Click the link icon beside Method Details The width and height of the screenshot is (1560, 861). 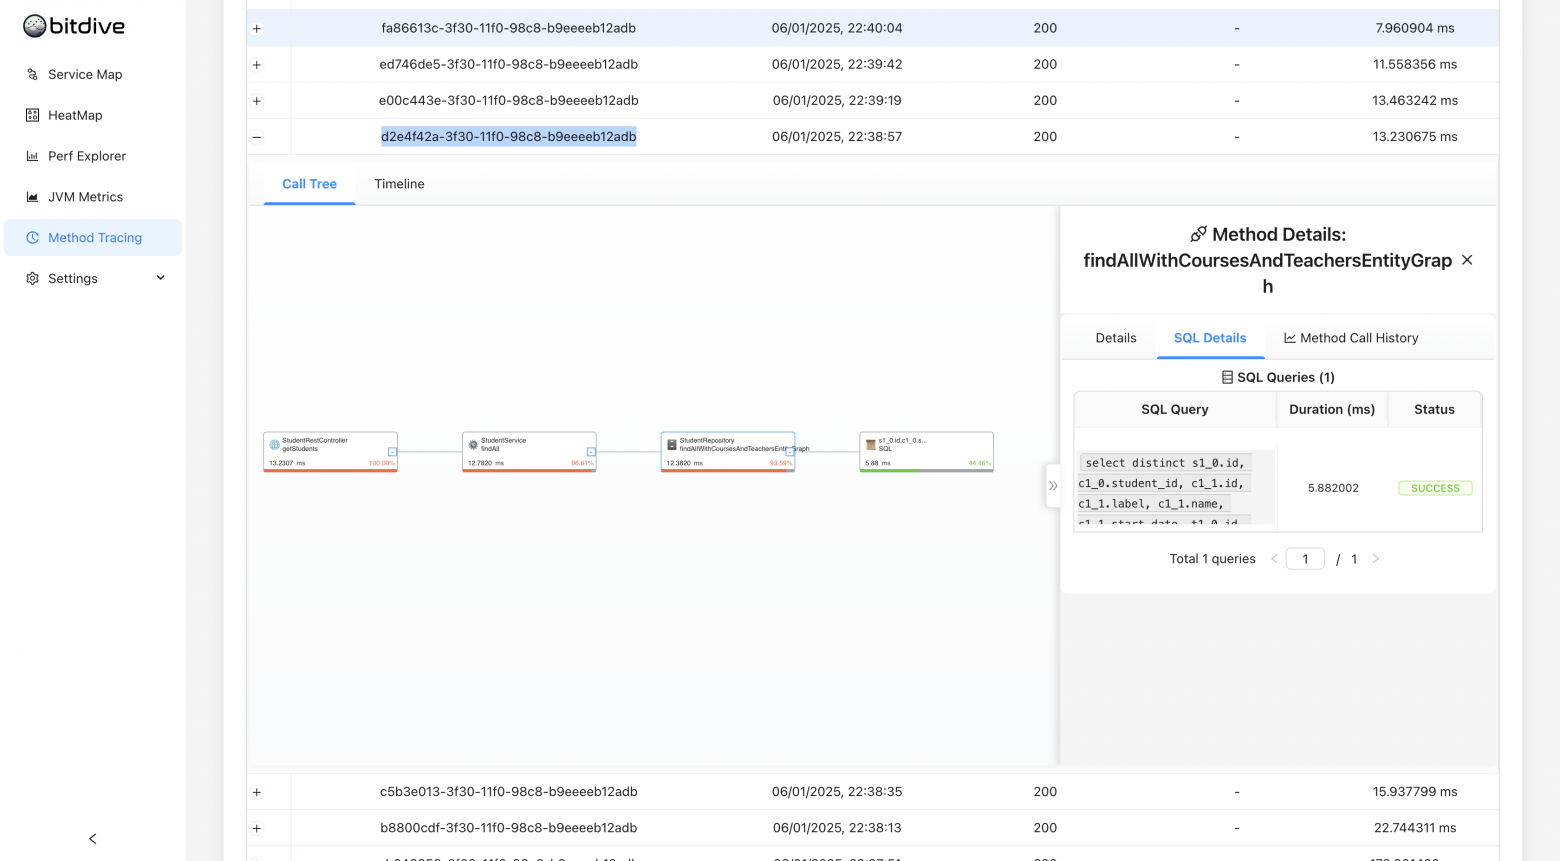tap(1198, 235)
